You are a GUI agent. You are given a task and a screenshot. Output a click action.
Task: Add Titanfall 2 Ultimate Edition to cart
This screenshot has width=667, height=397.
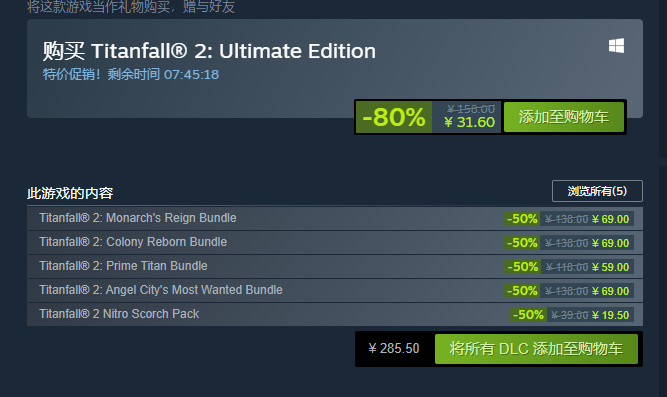coord(564,117)
